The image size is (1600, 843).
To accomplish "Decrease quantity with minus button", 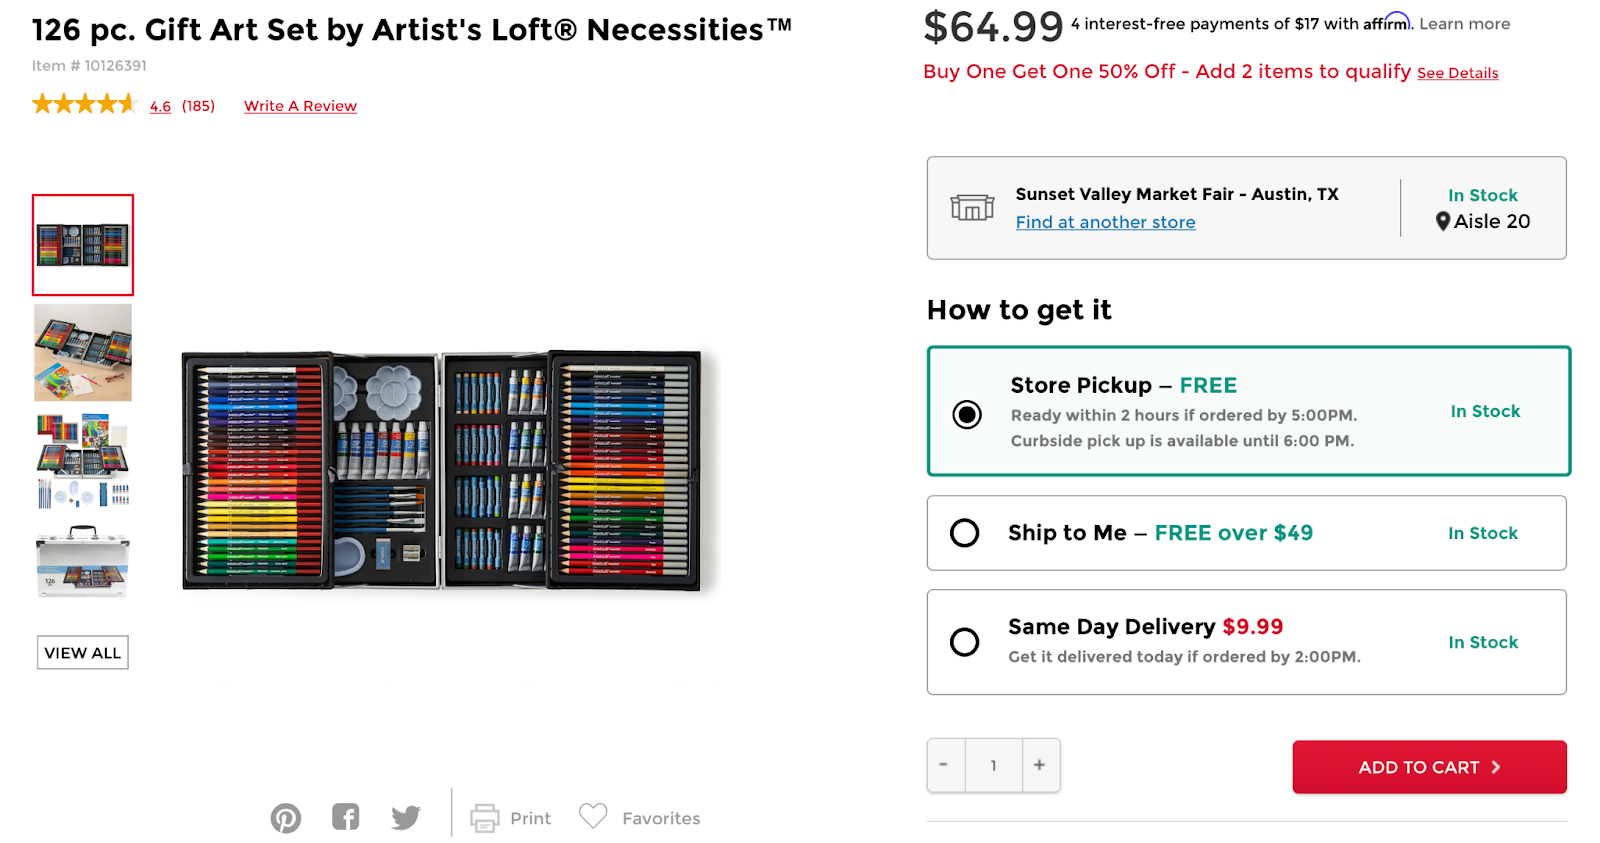I will [x=944, y=765].
